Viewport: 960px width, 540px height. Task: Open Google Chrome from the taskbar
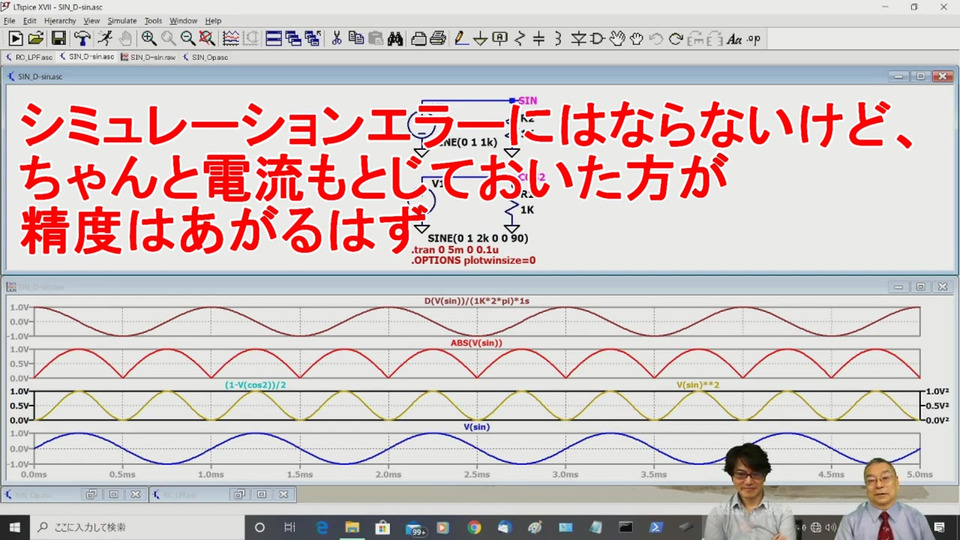coord(474,527)
